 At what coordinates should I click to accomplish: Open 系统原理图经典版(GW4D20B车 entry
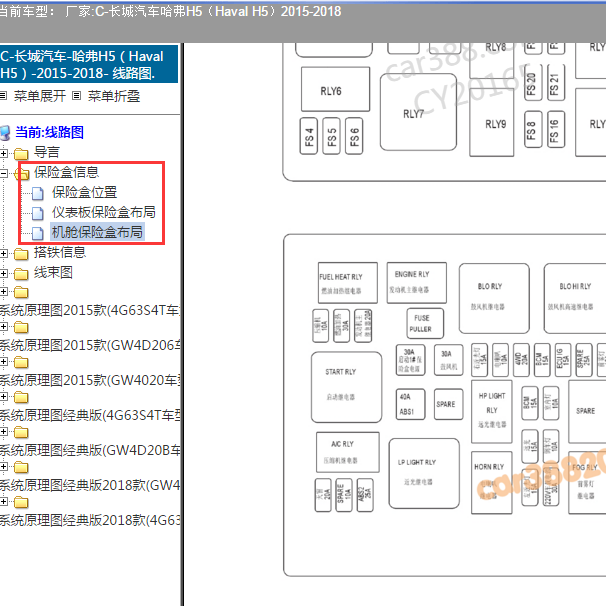(x=90, y=450)
